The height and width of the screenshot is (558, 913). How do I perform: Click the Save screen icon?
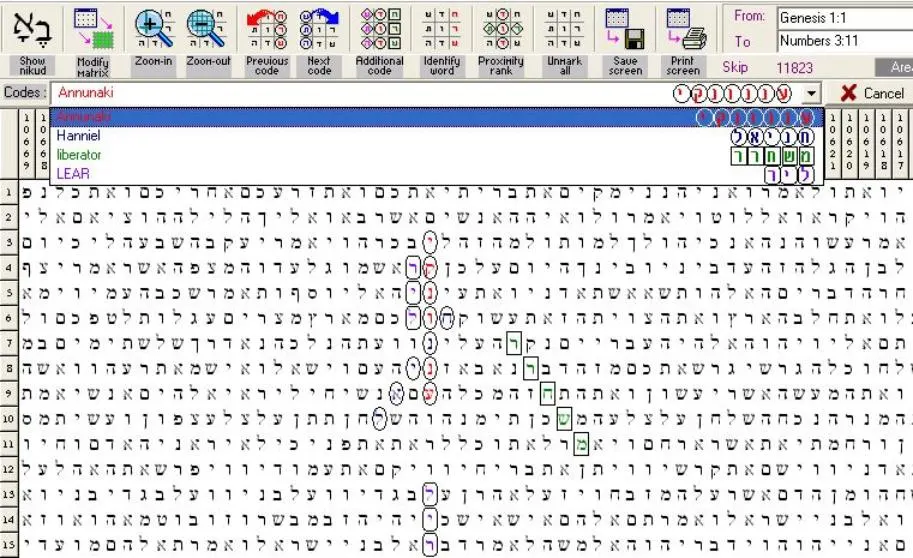pyautogui.click(x=625, y=29)
